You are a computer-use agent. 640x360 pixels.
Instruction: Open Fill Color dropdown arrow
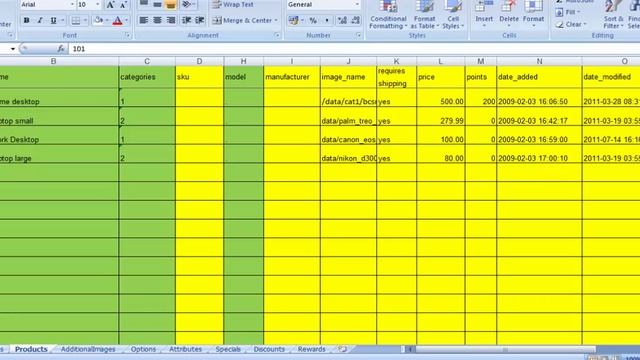[x=107, y=20]
